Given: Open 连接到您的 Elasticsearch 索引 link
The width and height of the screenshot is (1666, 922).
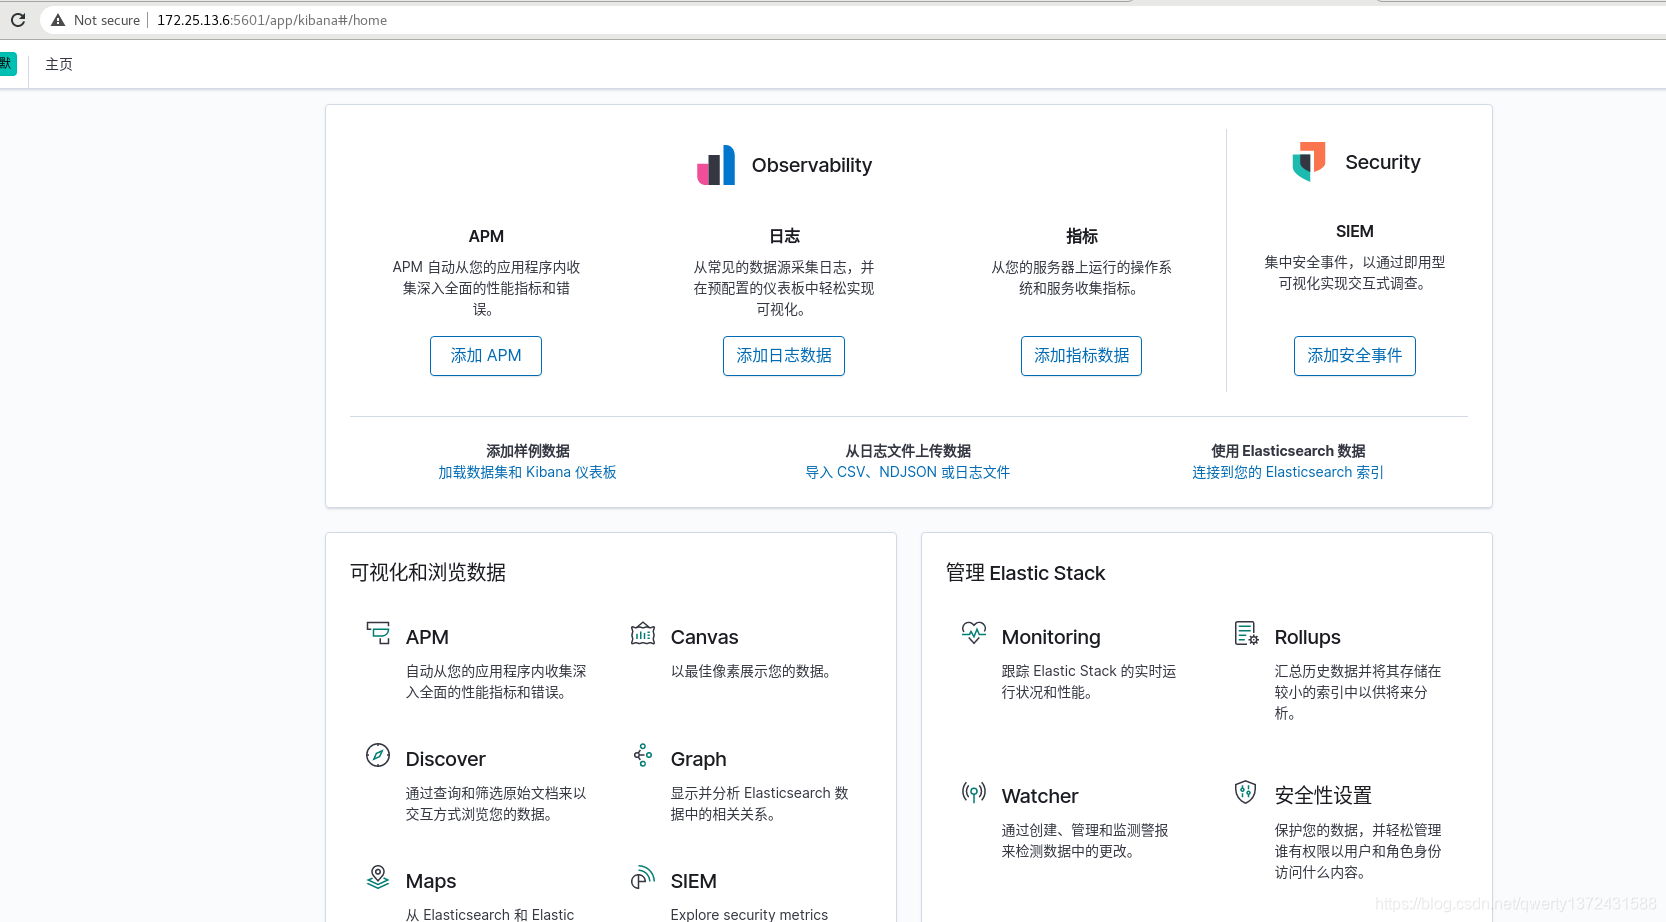Looking at the screenshot, I should tap(1288, 472).
